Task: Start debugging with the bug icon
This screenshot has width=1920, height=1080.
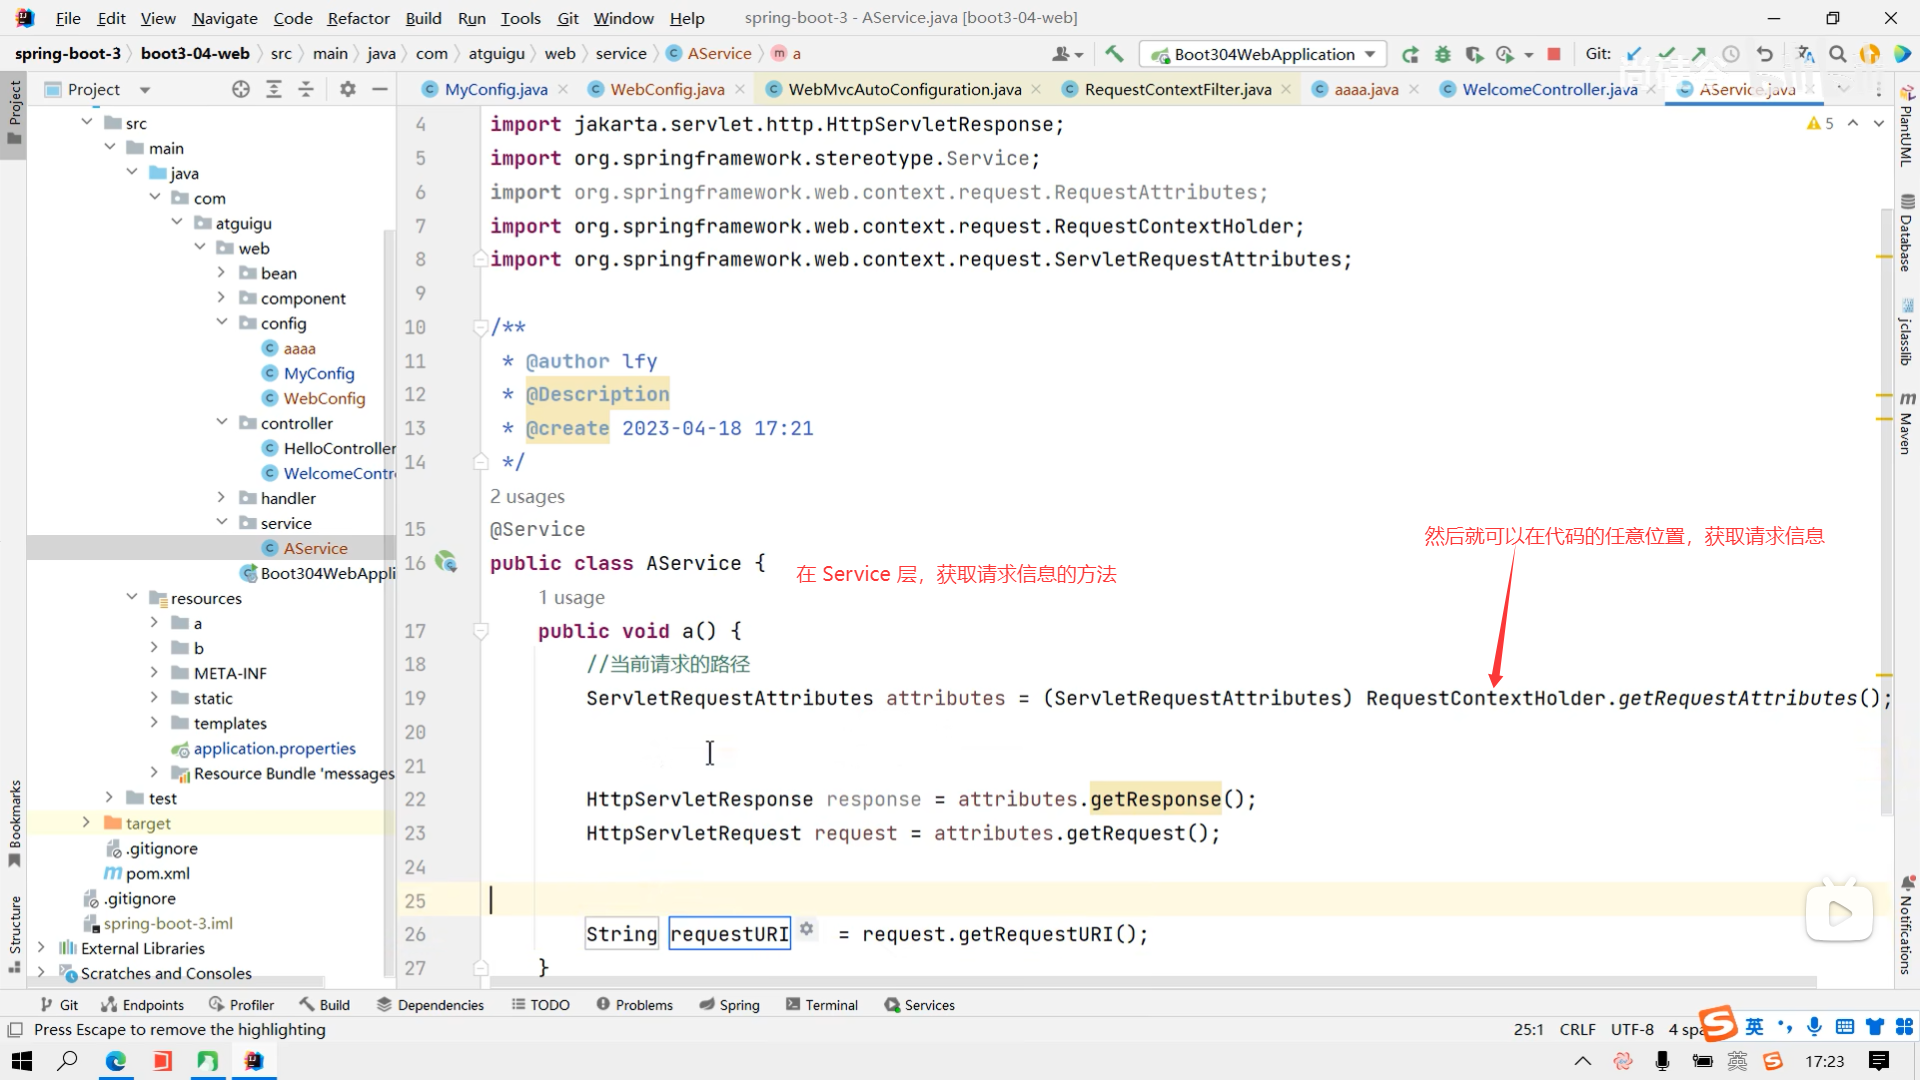Action: click(x=1442, y=54)
